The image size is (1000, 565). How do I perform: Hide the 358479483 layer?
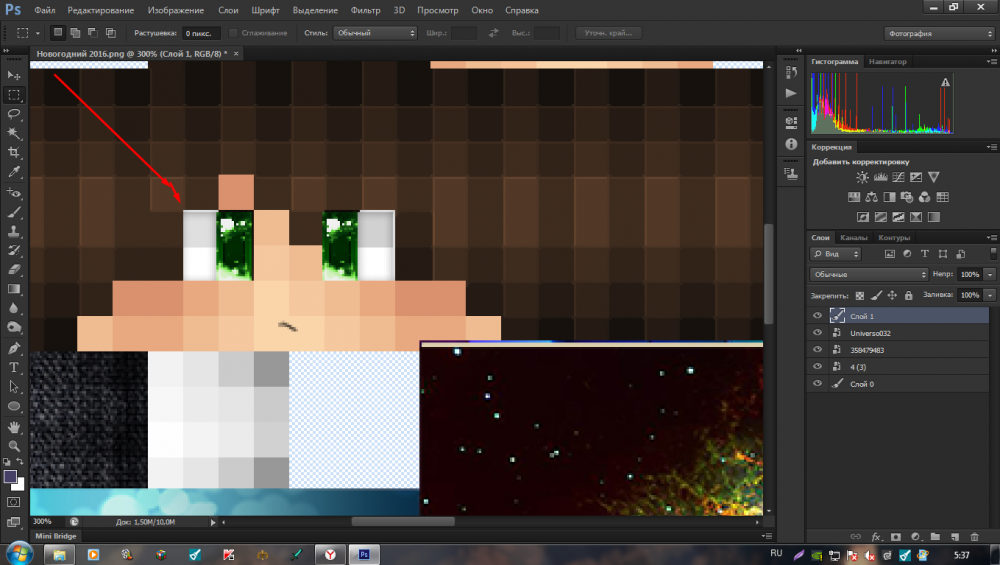[818, 349]
